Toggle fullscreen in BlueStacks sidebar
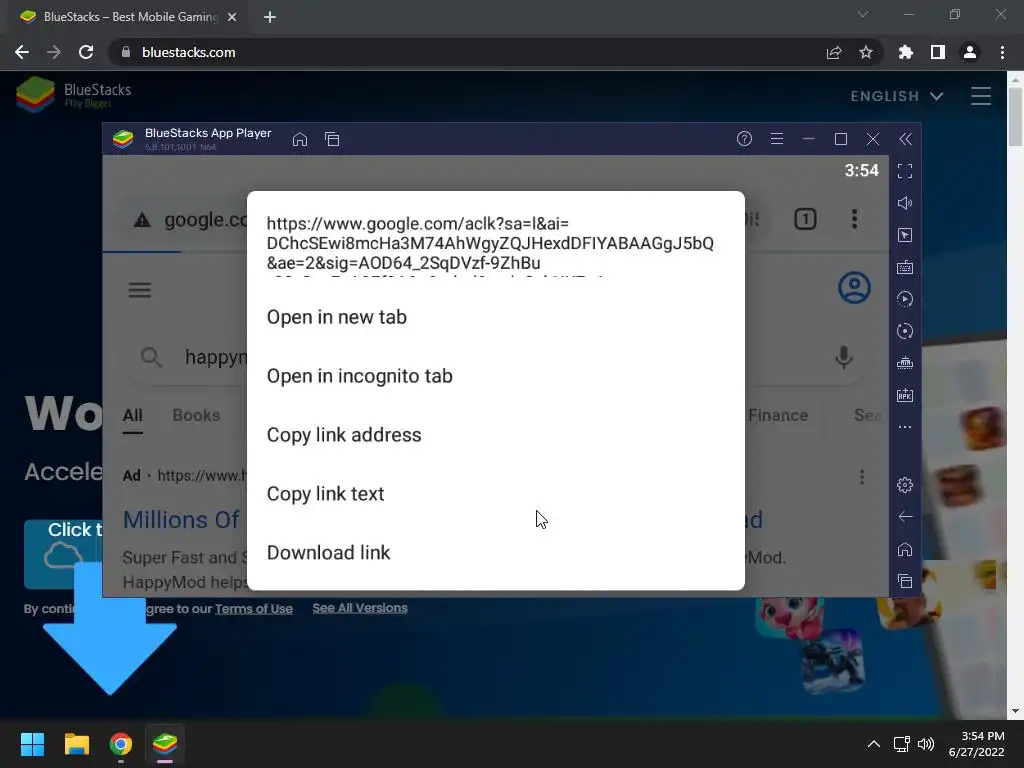The width and height of the screenshot is (1024, 768). tap(904, 171)
